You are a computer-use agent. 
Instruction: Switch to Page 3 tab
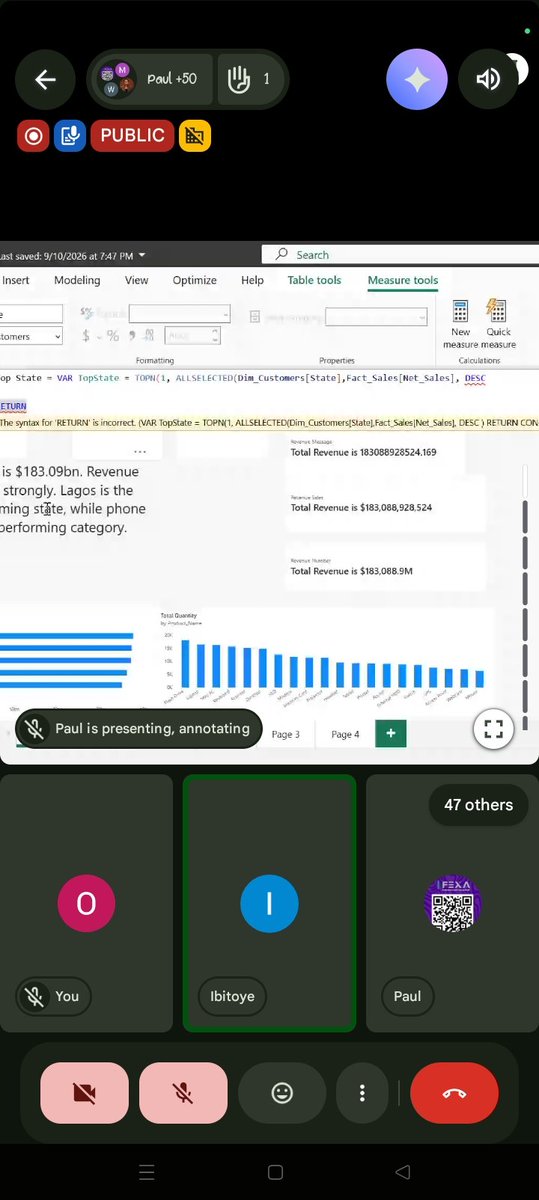tap(285, 734)
